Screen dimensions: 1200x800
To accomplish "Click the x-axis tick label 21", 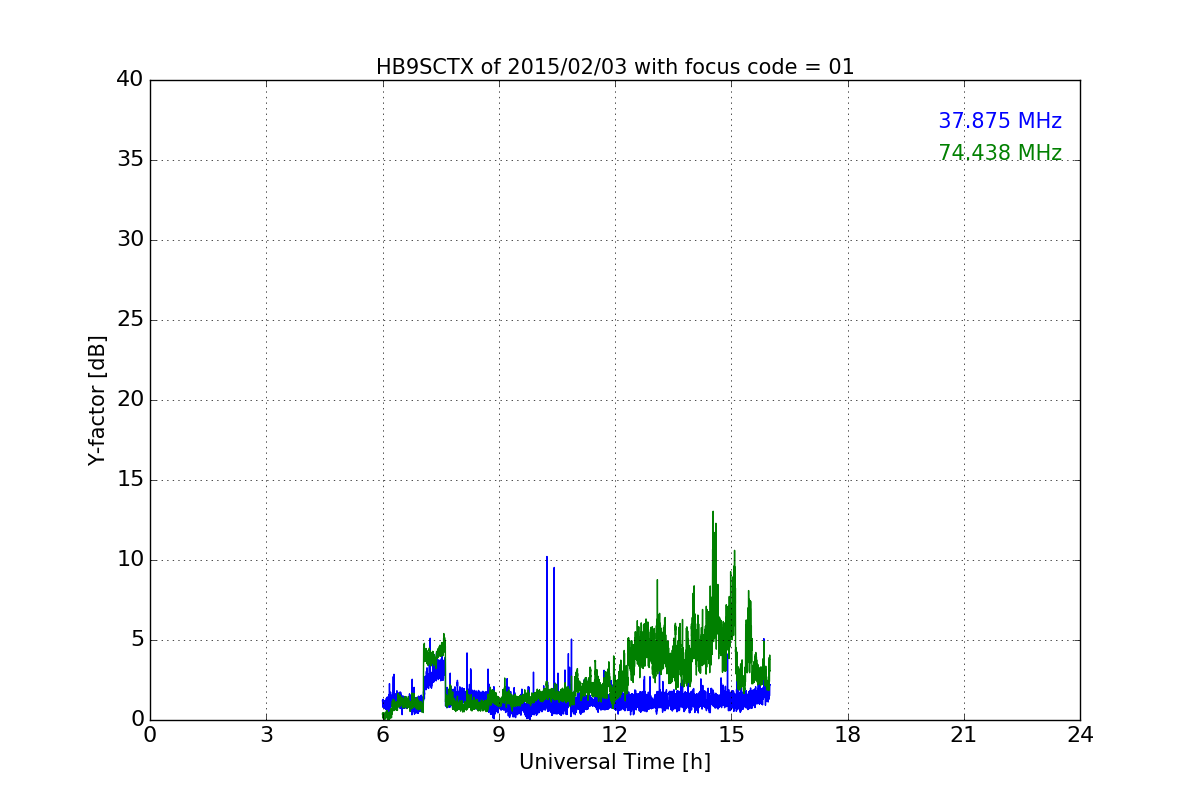I will [964, 735].
